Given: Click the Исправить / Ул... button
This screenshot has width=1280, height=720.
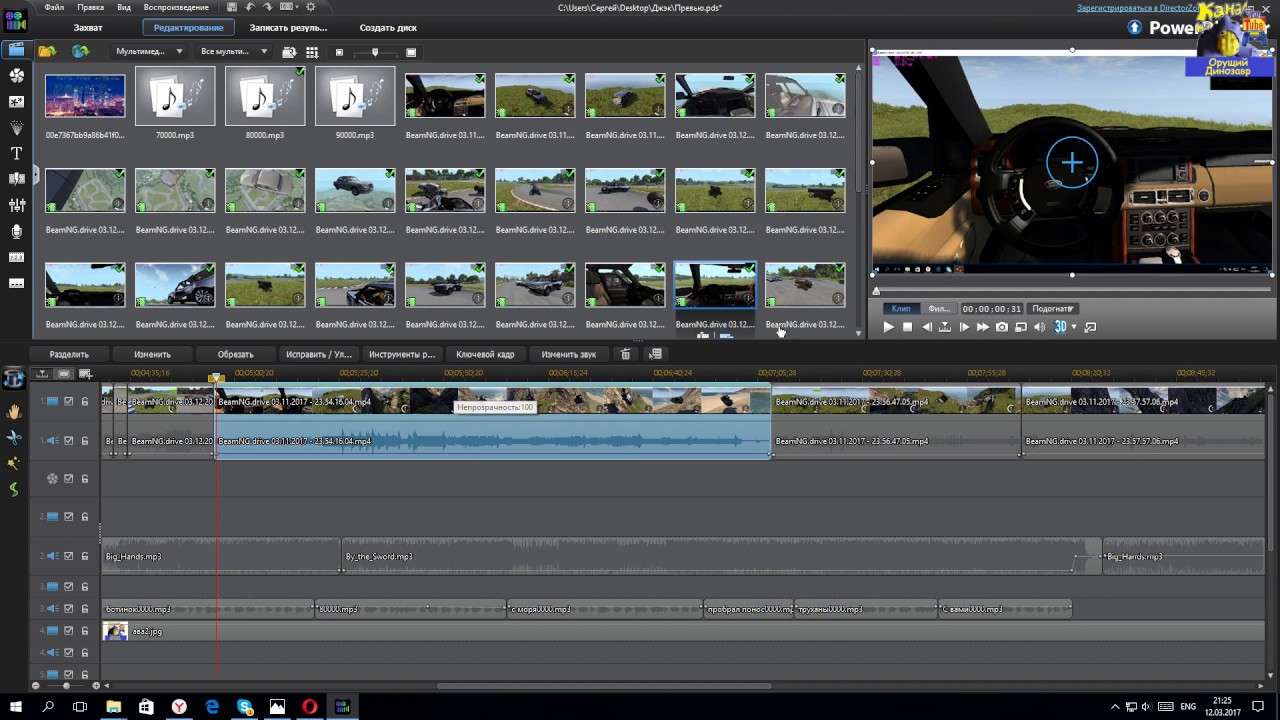Looking at the screenshot, I should pos(319,354).
